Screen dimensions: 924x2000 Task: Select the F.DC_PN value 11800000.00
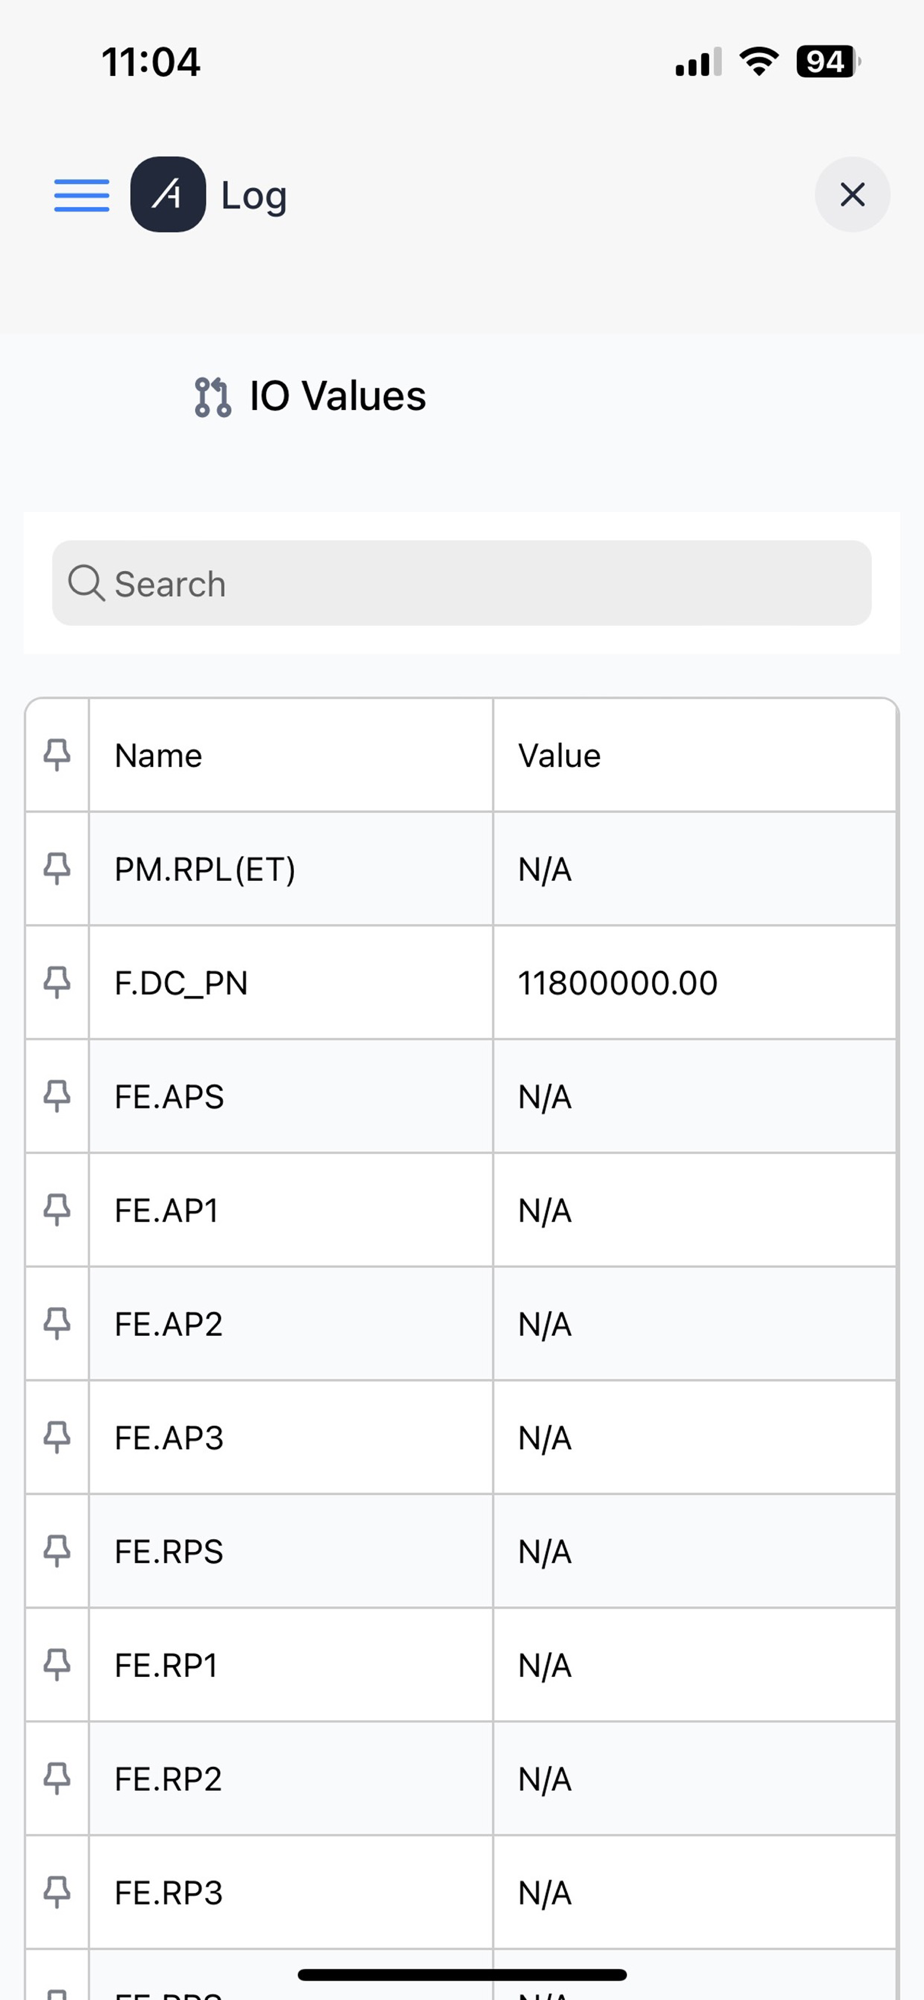click(x=617, y=983)
